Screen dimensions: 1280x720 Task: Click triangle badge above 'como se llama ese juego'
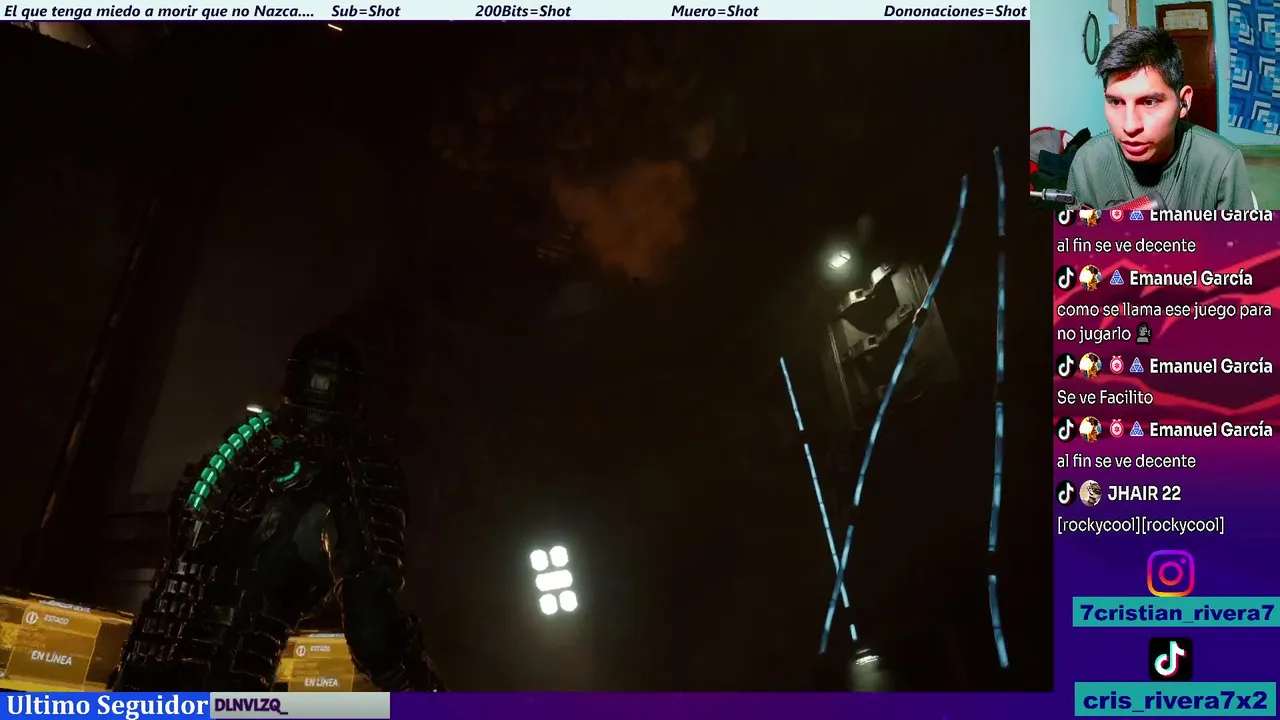(1116, 278)
